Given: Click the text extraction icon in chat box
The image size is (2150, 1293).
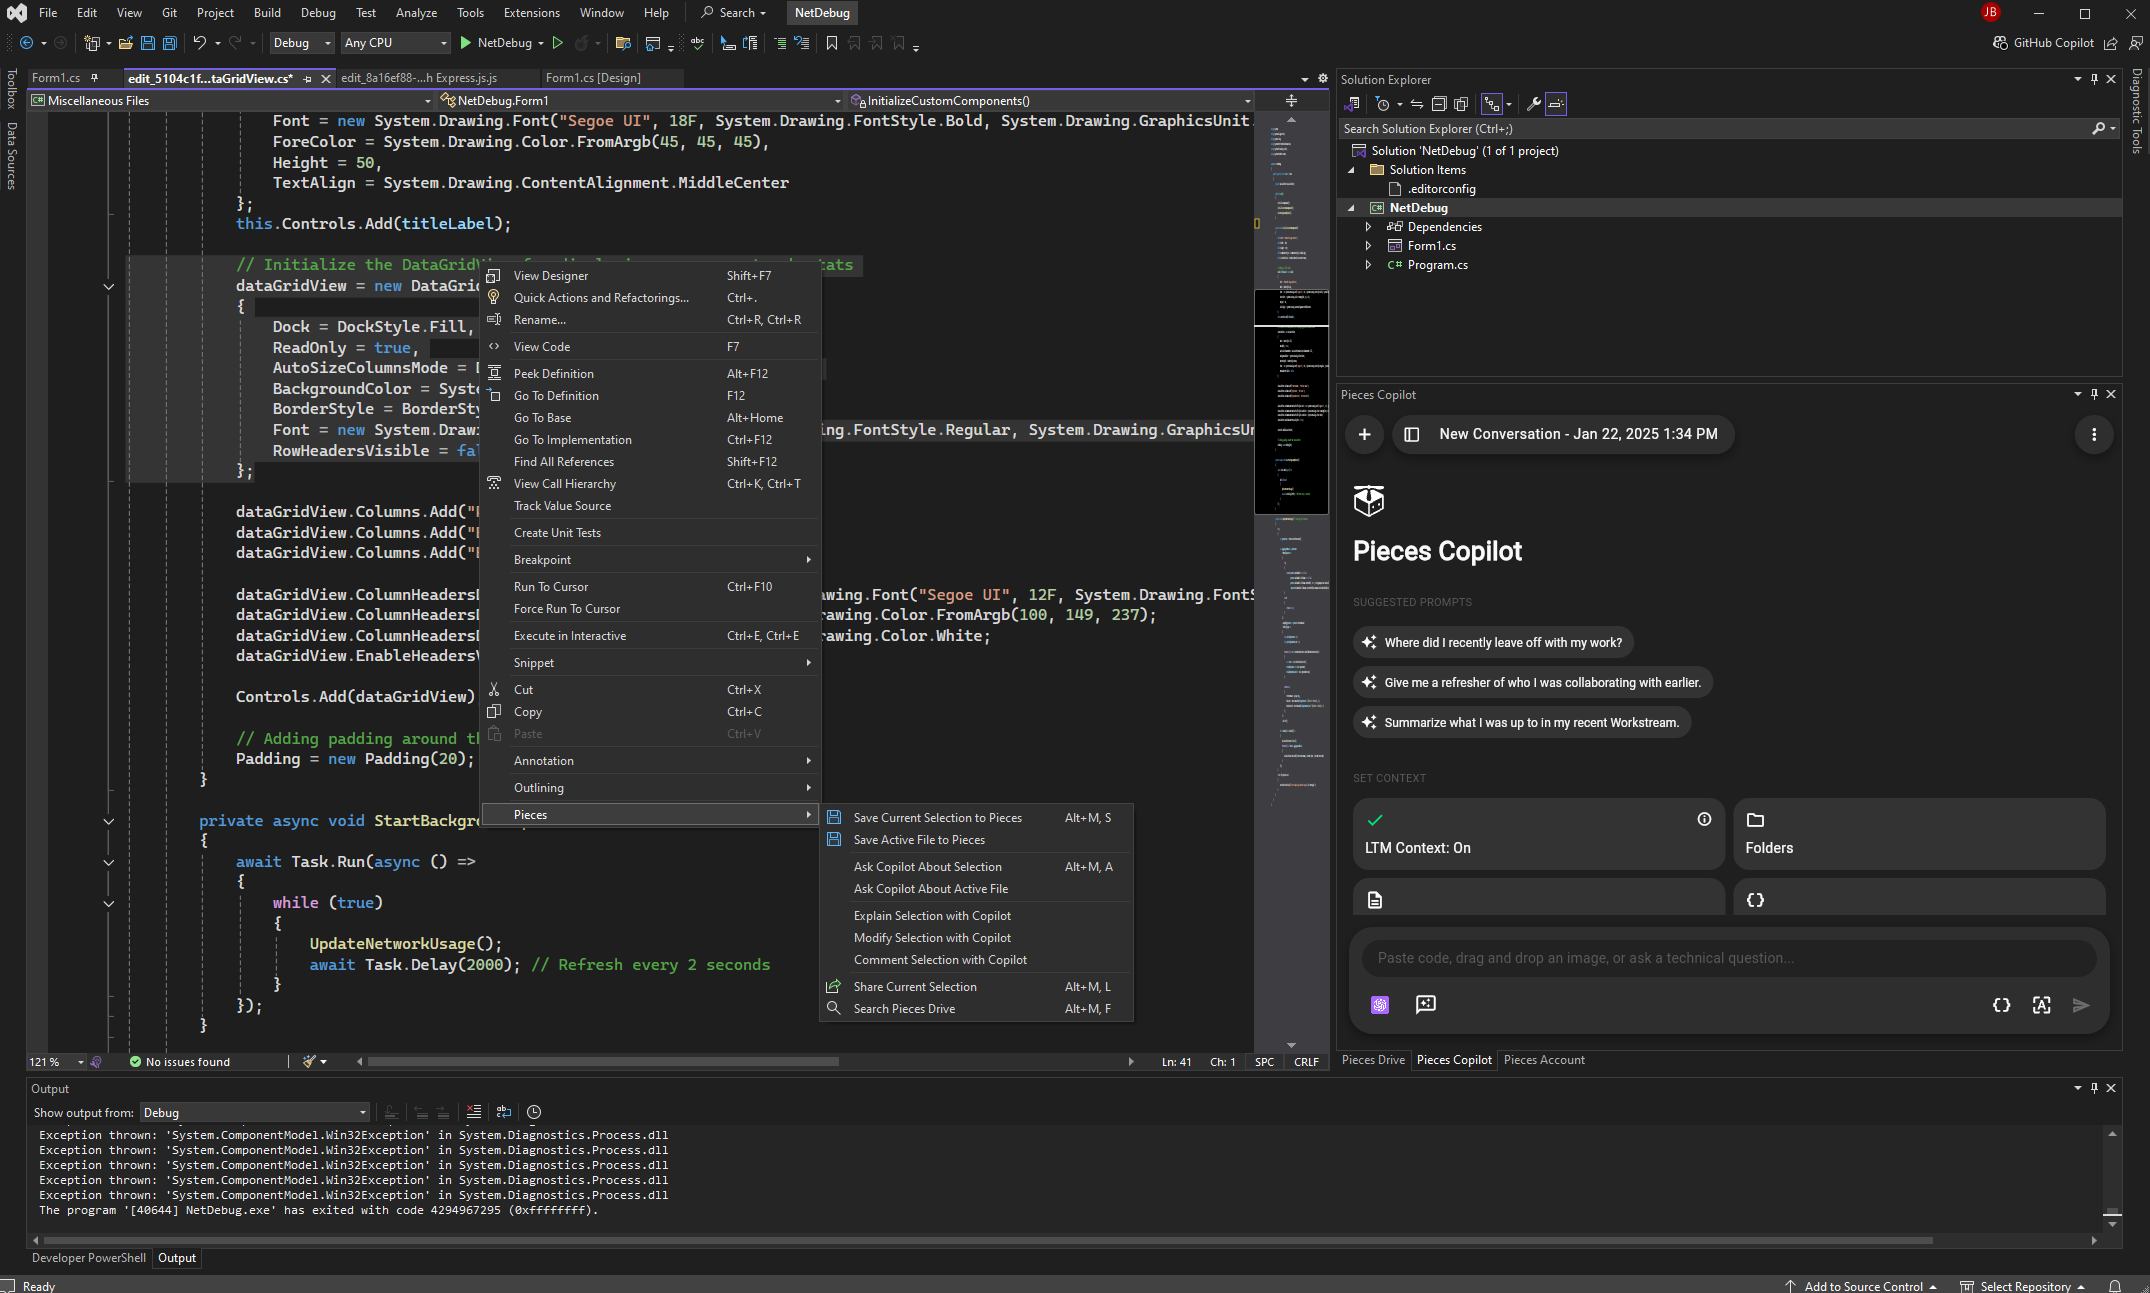Looking at the screenshot, I should pyautogui.click(x=2041, y=1005).
